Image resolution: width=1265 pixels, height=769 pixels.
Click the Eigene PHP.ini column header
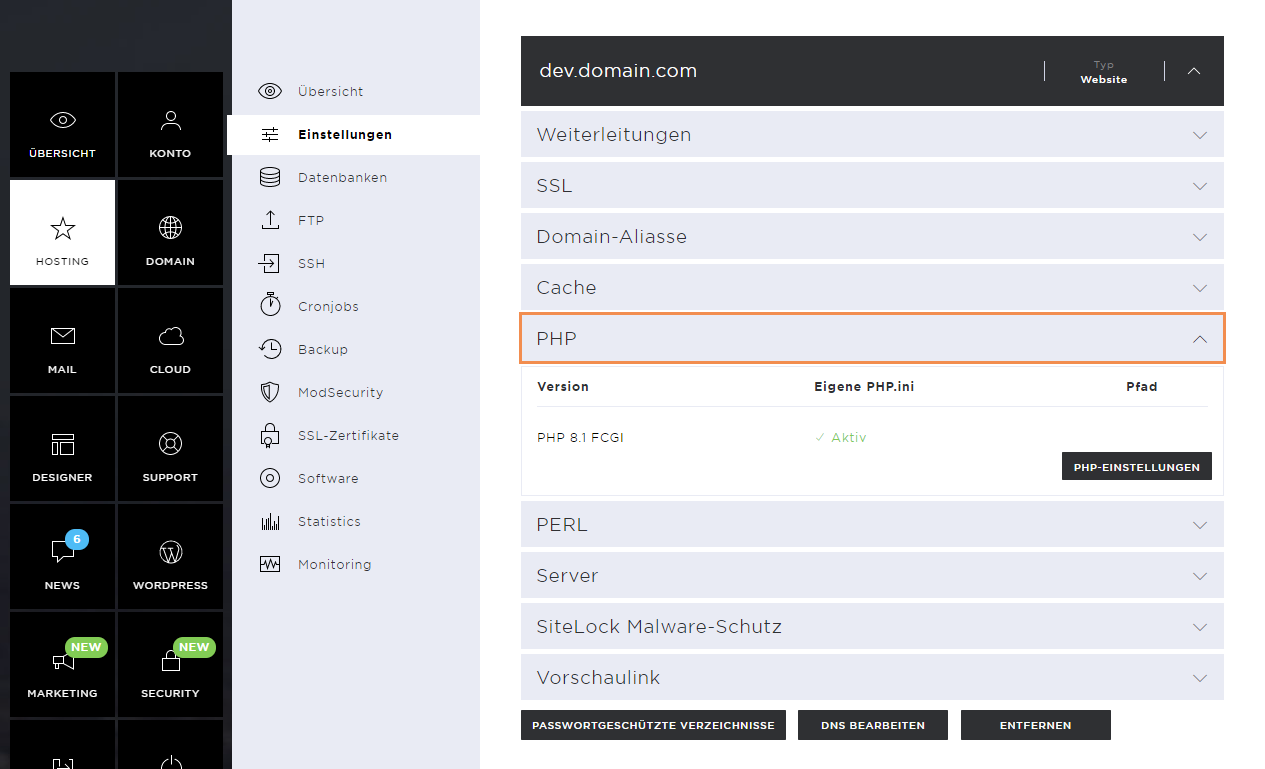[864, 386]
